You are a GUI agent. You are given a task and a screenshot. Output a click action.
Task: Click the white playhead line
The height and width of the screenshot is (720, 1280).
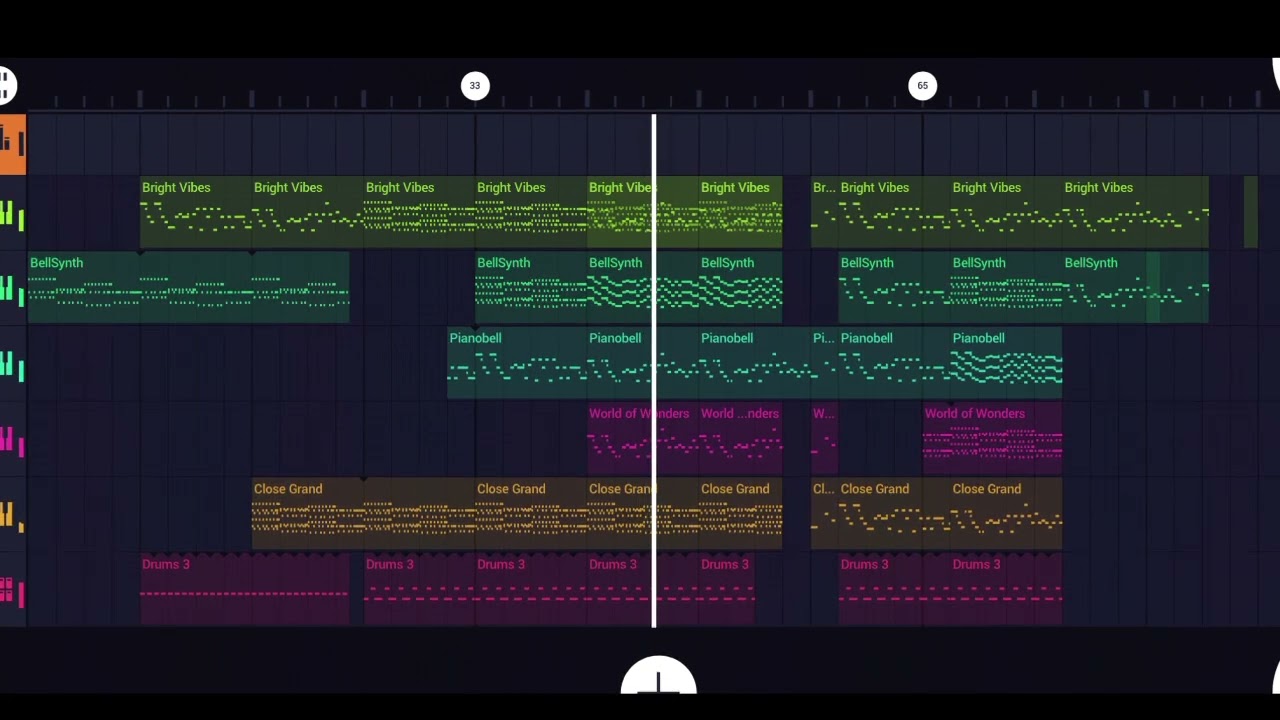[x=654, y=371]
